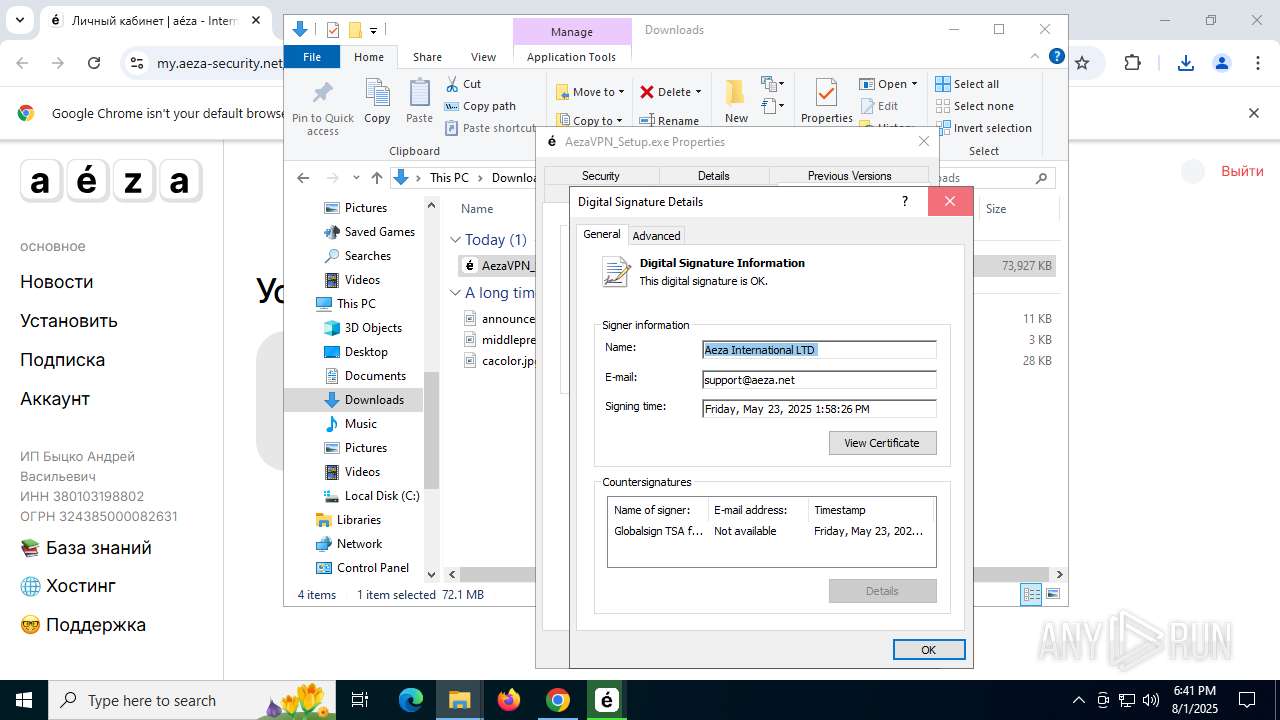Click the Cut scissors icon
The height and width of the screenshot is (720, 1280).
[x=452, y=84]
